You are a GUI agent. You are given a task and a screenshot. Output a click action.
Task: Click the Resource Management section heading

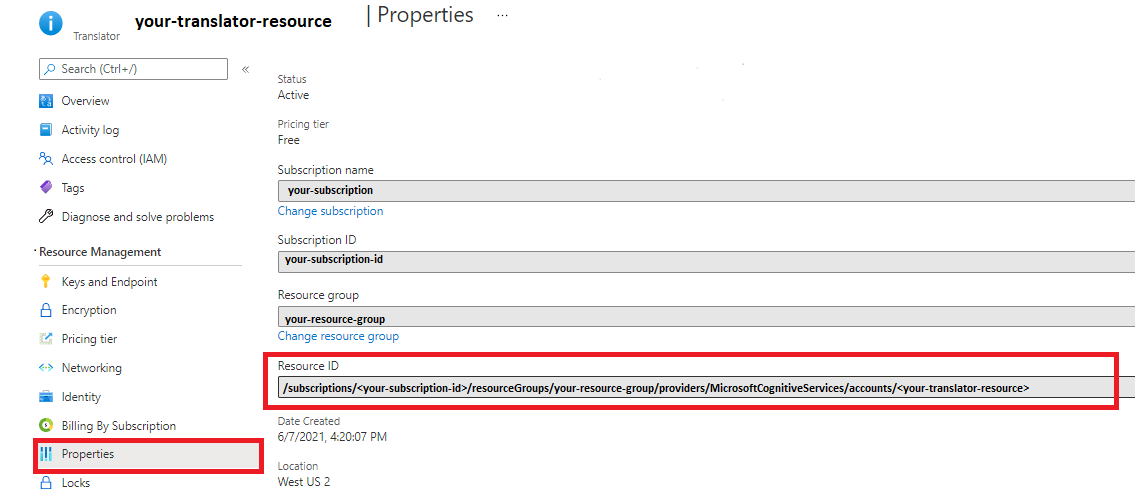[x=100, y=252]
